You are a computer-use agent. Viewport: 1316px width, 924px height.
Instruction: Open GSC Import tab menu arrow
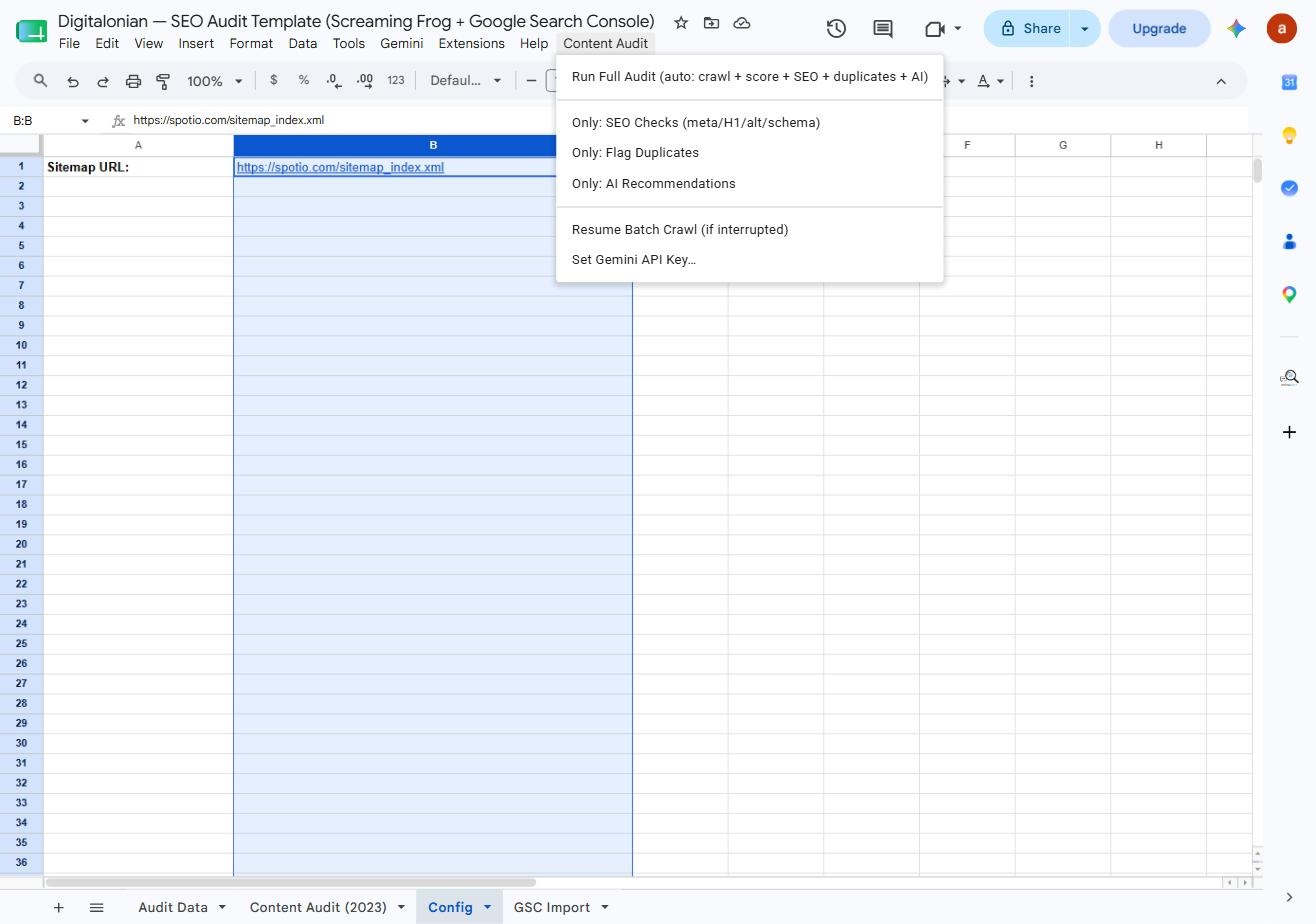click(x=604, y=907)
